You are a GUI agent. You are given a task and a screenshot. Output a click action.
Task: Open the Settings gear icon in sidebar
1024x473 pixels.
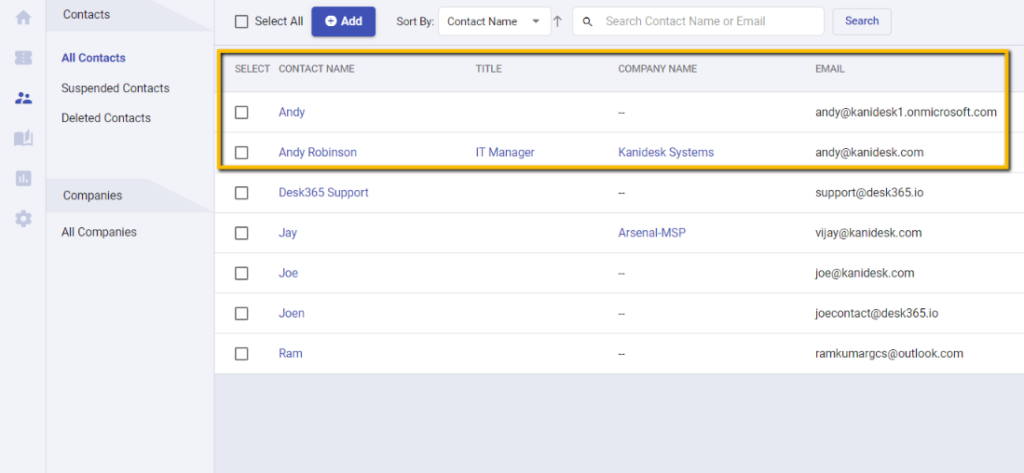(24, 219)
